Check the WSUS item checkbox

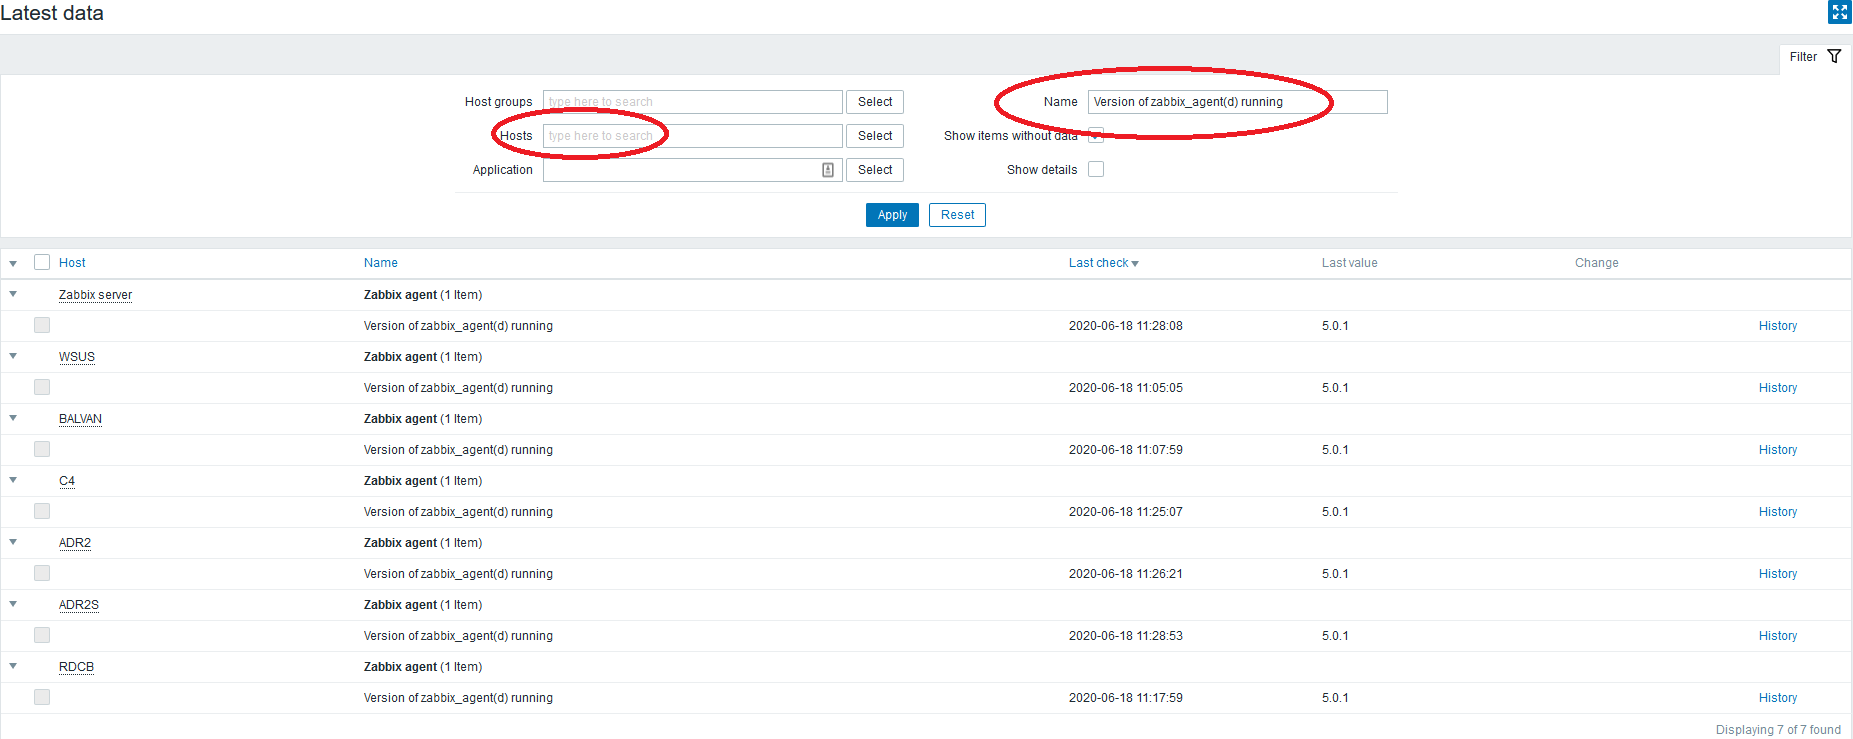(x=42, y=387)
